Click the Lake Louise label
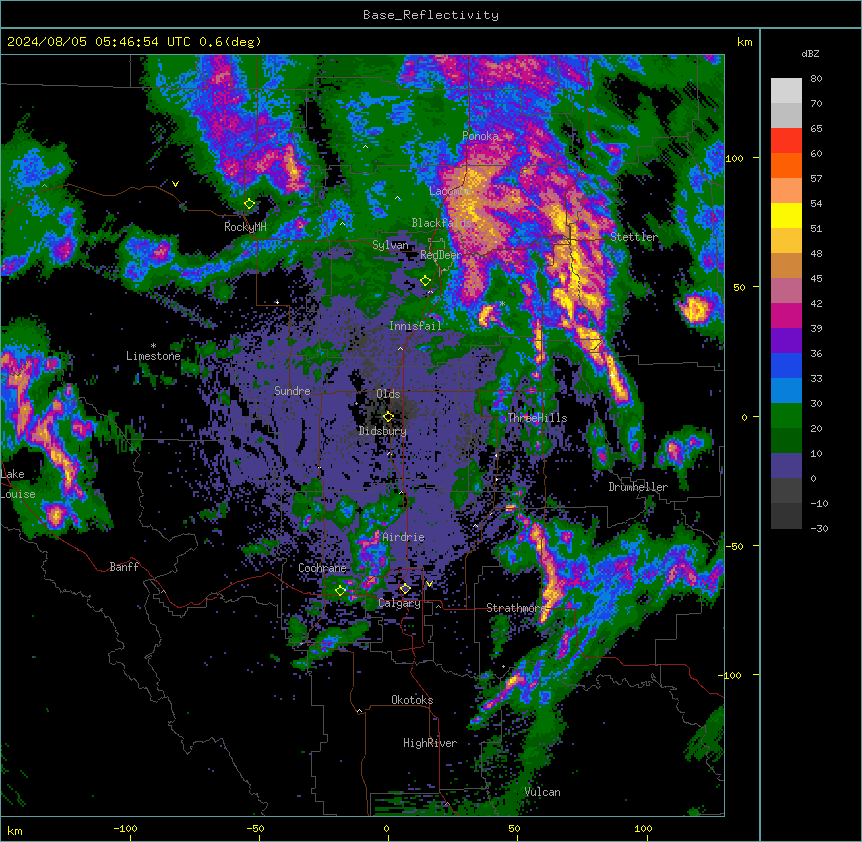862x842 pixels. pyautogui.click(x=16, y=484)
